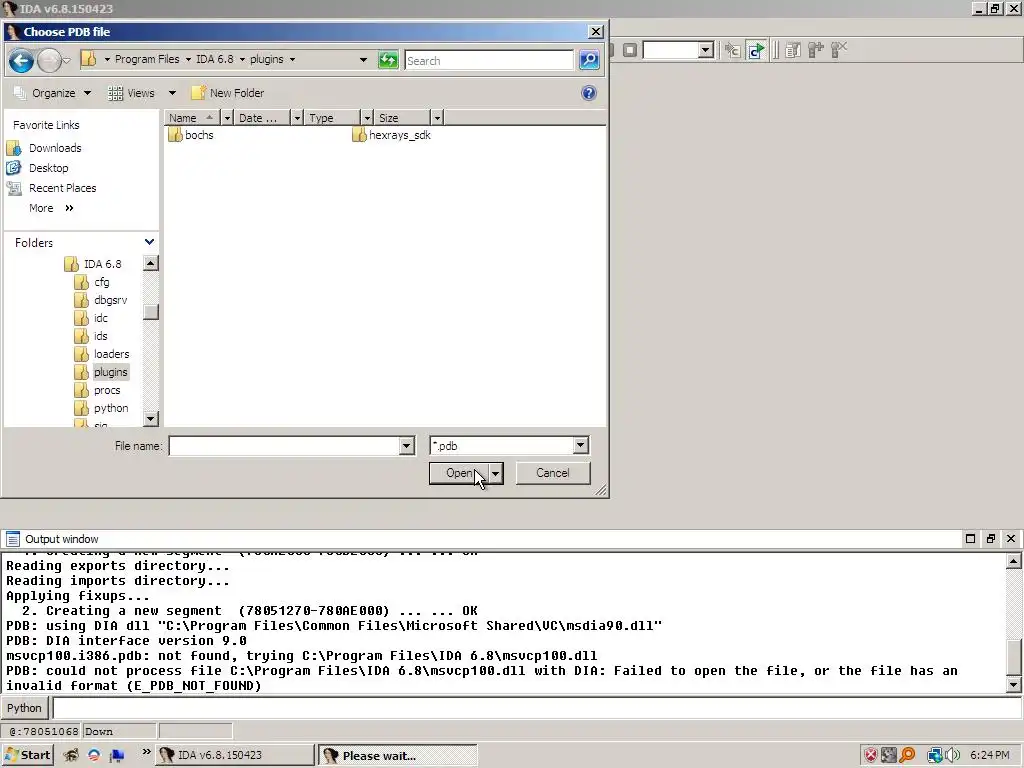The width and height of the screenshot is (1024, 768).
Task: Float the Output window with restore icon
Action: coord(991,539)
